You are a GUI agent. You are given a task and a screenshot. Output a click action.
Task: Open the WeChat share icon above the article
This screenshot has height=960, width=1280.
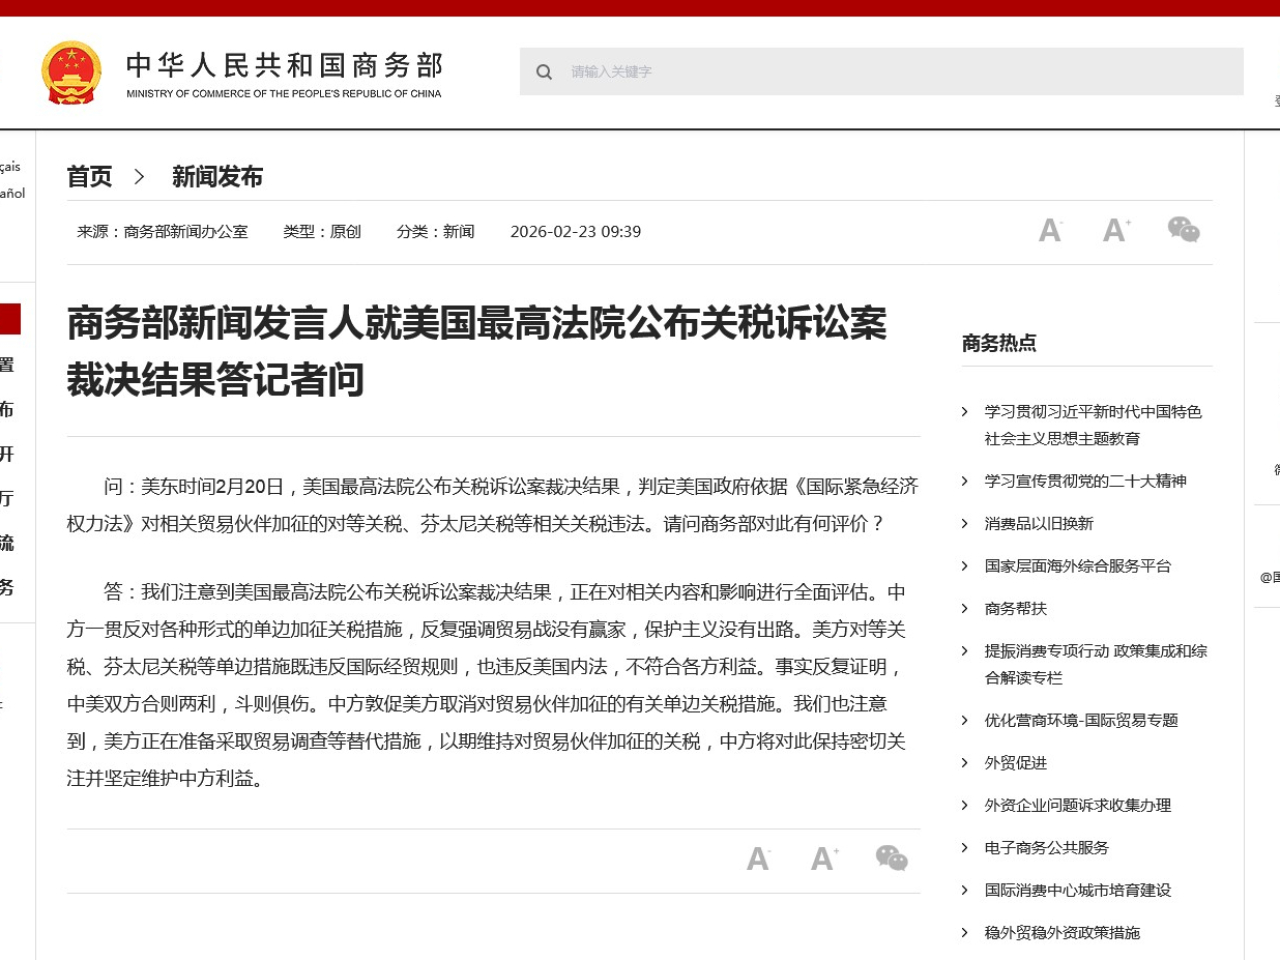click(x=1184, y=229)
